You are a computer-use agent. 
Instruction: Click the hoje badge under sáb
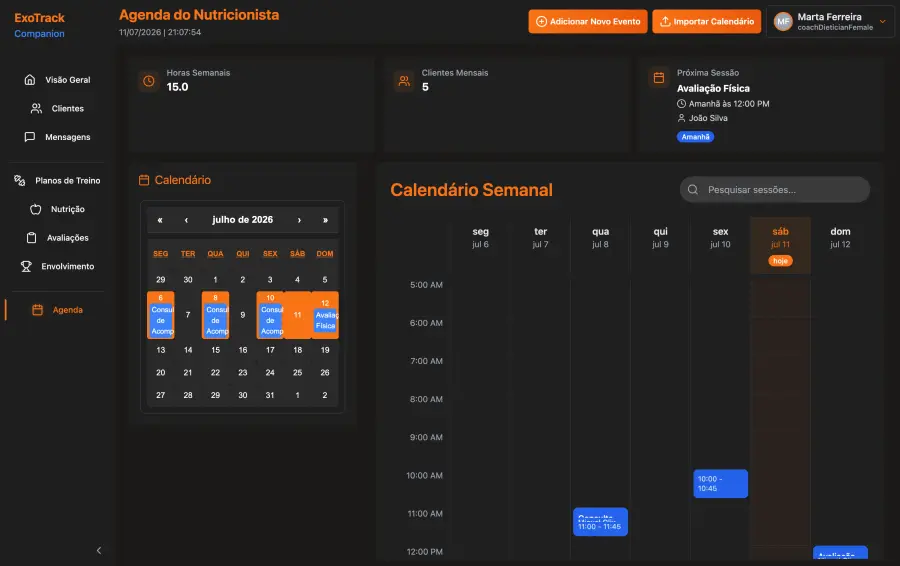point(780,261)
